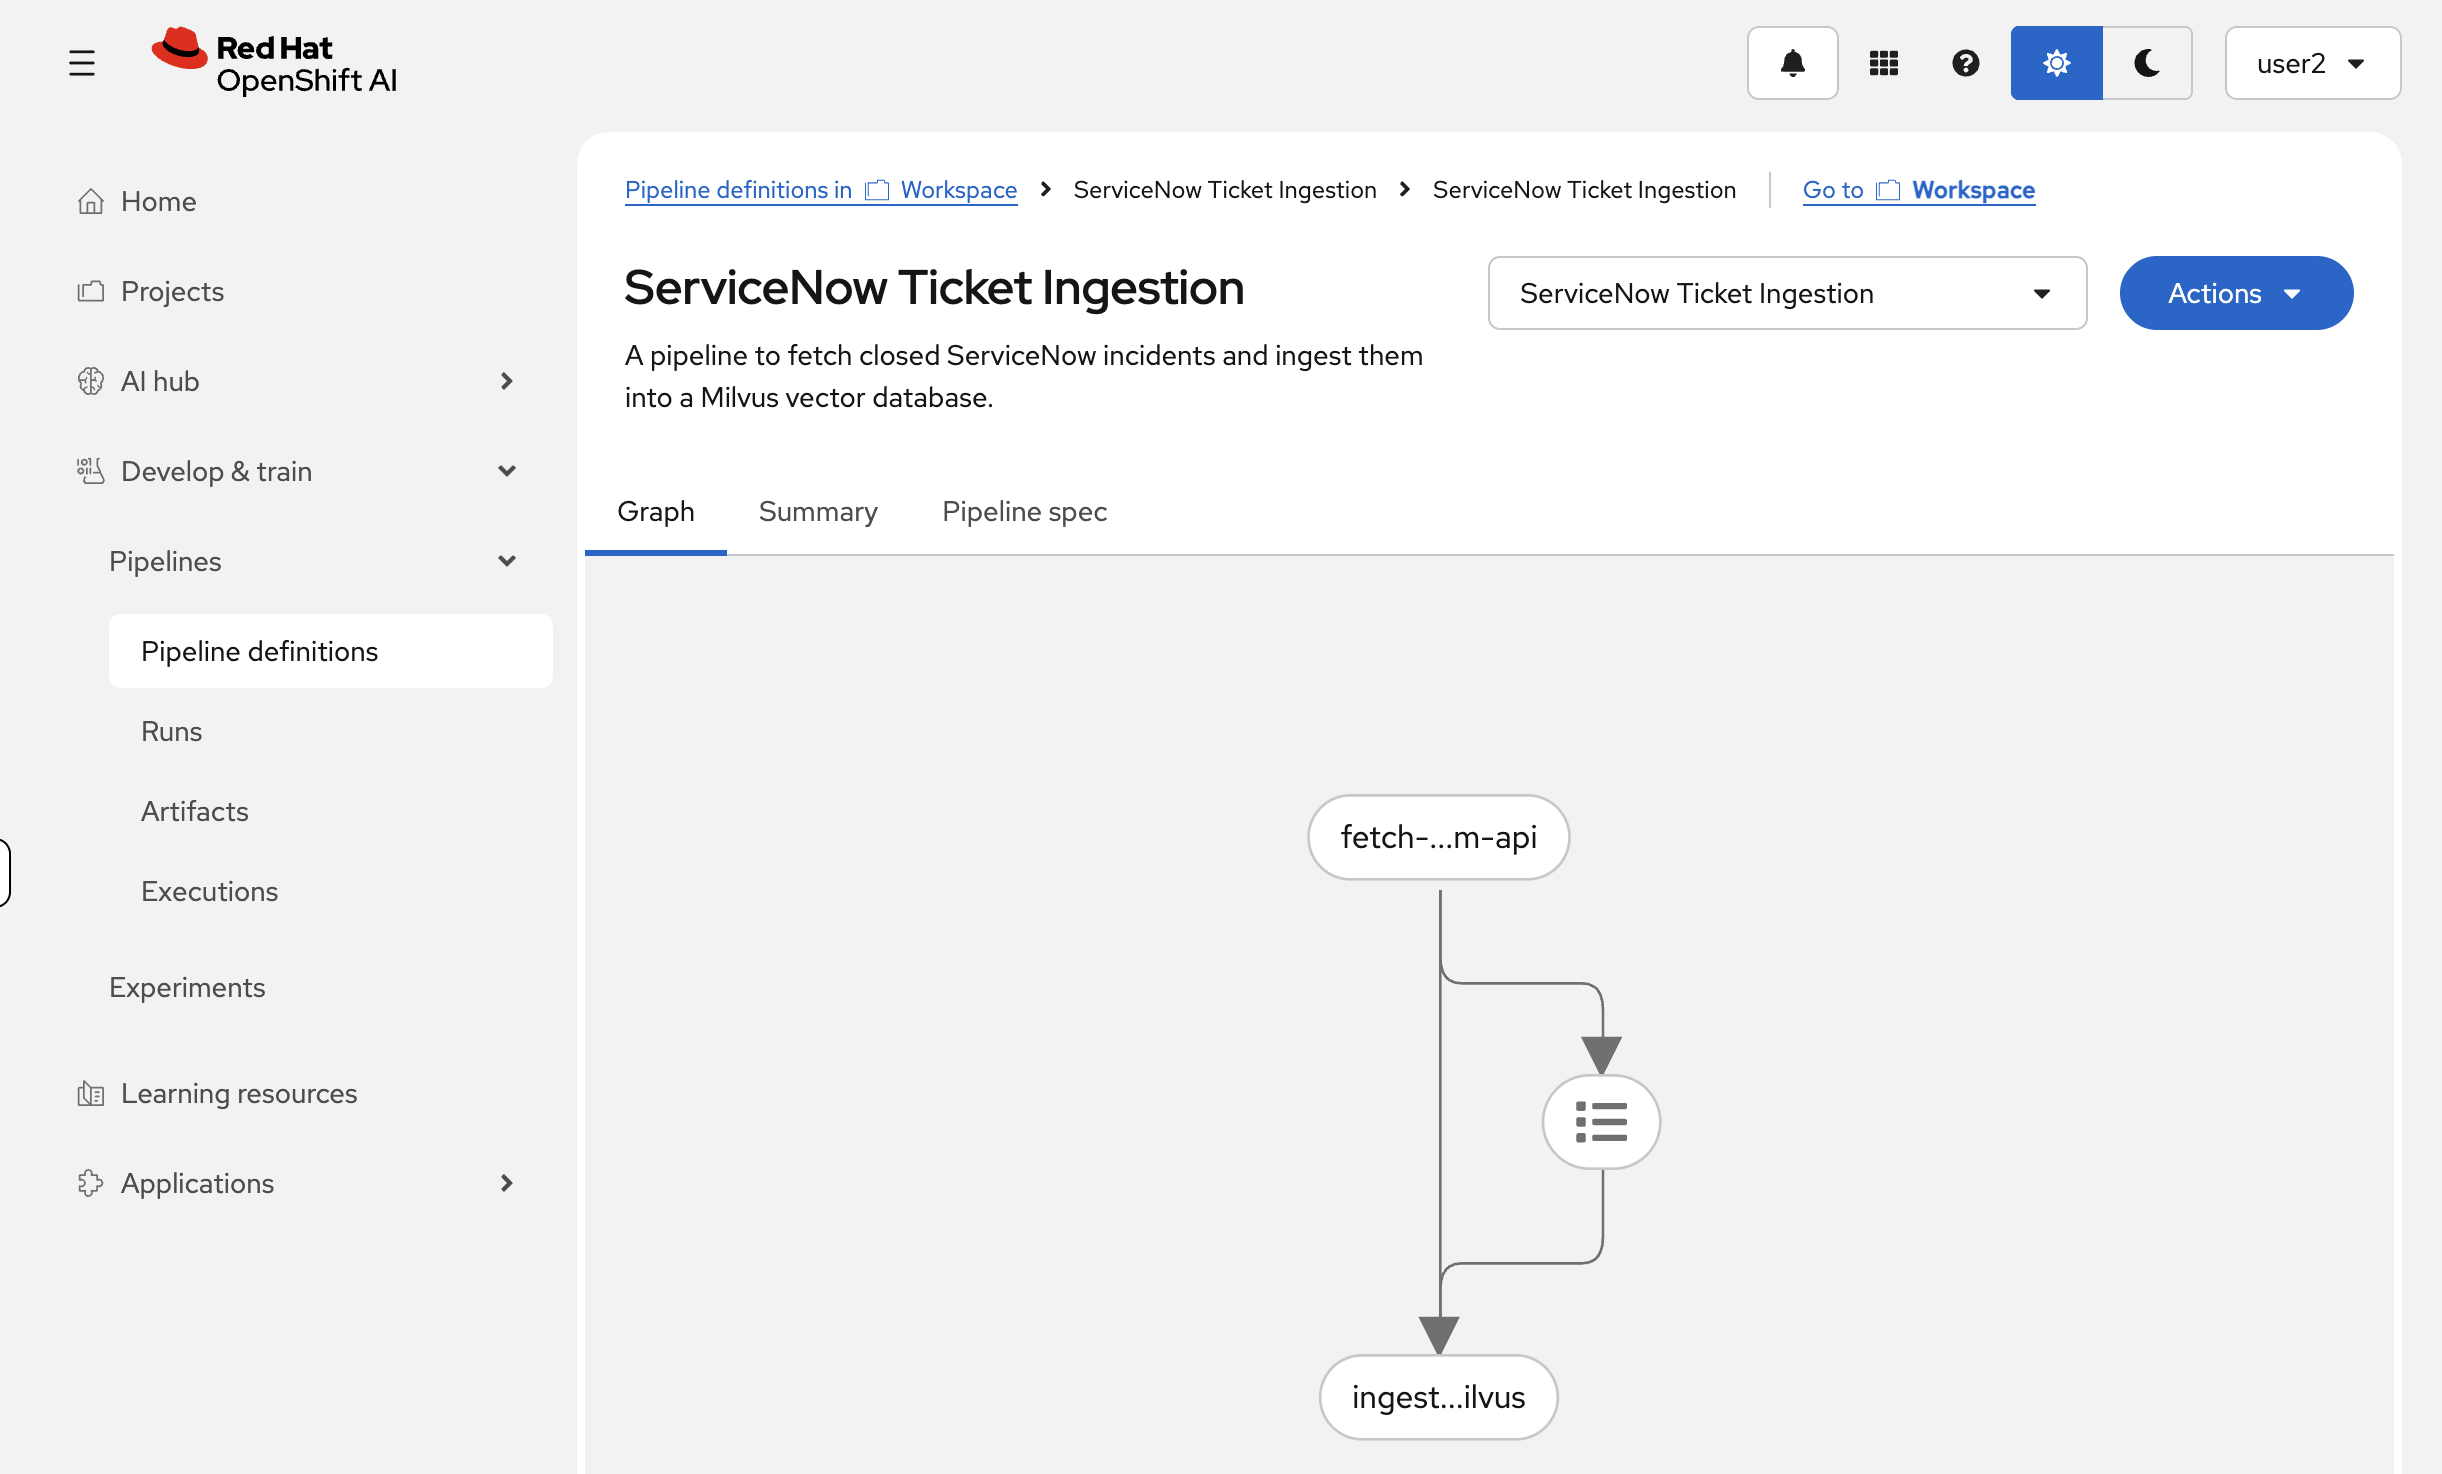This screenshot has width=2442, height=1474.
Task: Collapse the Pipelines section chevron
Action: (x=508, y=561)
